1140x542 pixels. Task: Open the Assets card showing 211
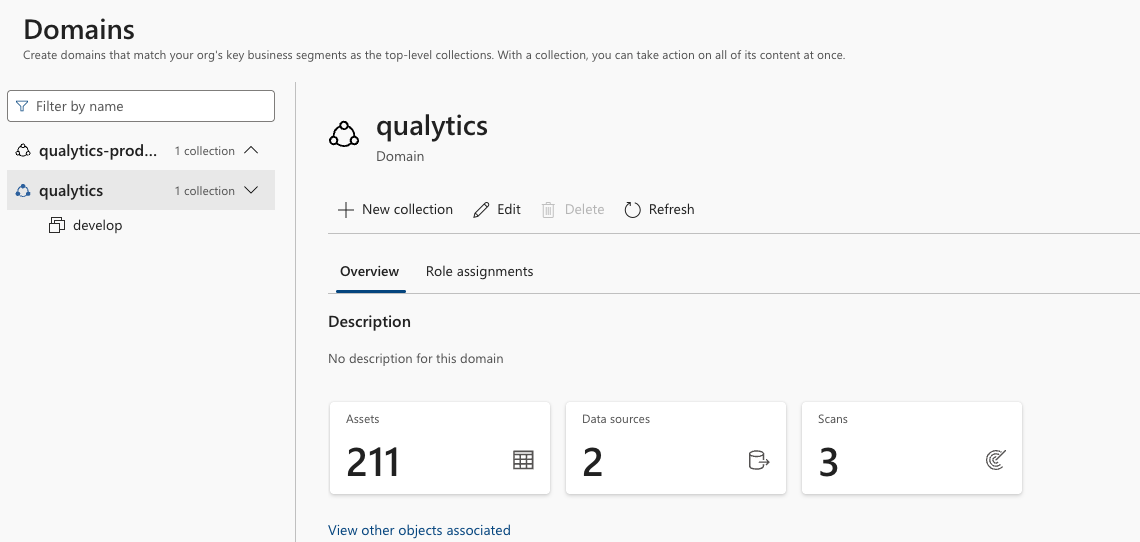[439, 448]
